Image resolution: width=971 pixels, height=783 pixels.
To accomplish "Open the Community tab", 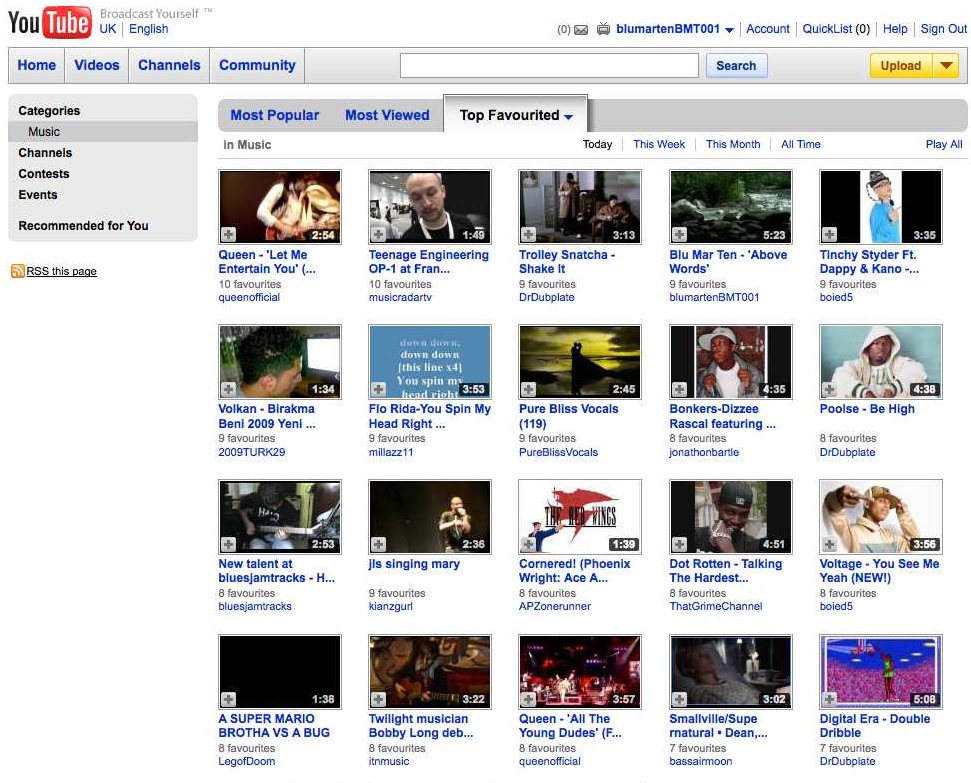I will point(257,65).
